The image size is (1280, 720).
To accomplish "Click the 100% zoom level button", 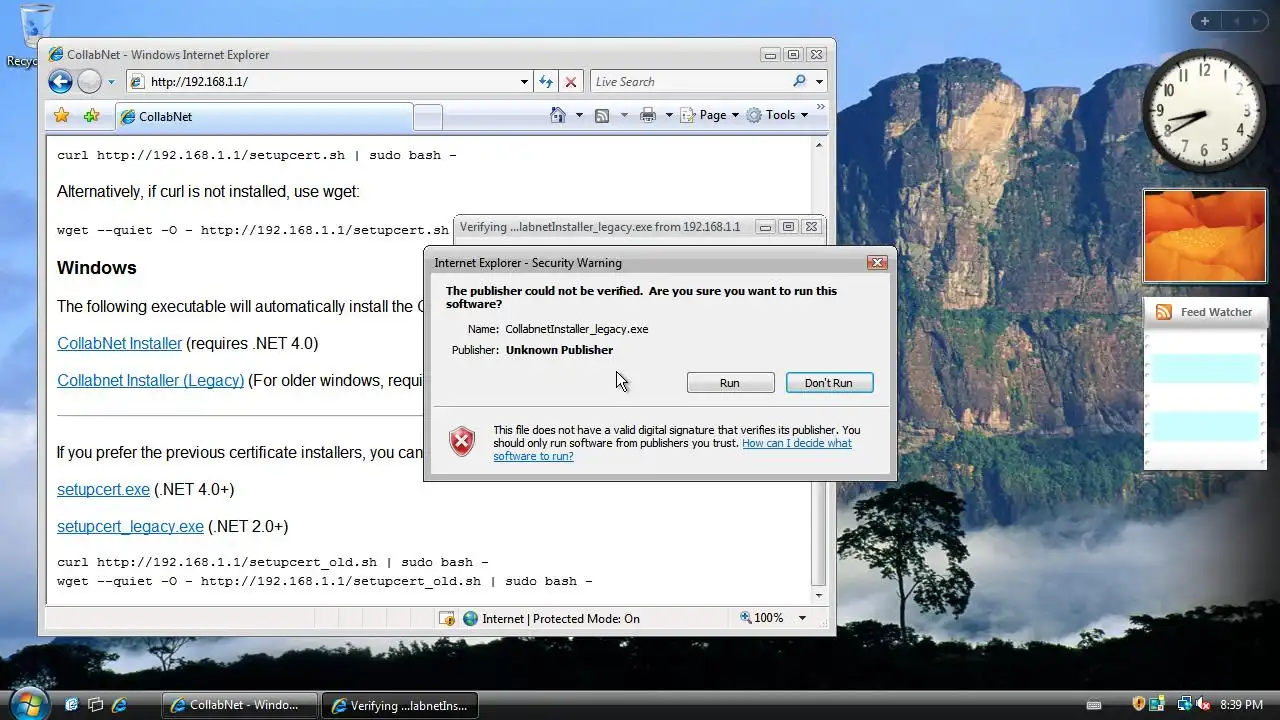I will (x=762, y=618).
